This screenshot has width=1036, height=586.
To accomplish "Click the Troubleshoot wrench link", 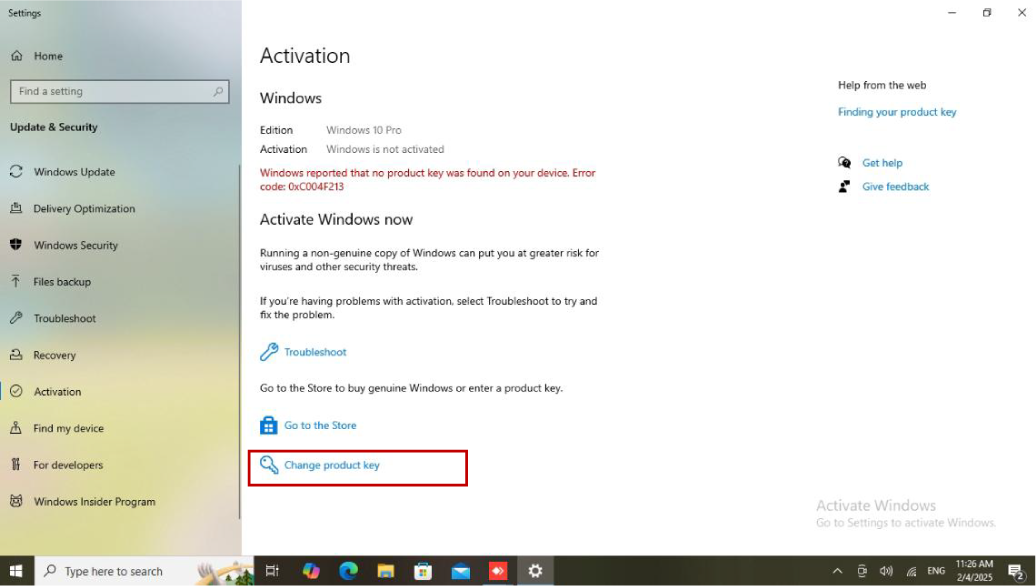I will (x=314, y=352).
